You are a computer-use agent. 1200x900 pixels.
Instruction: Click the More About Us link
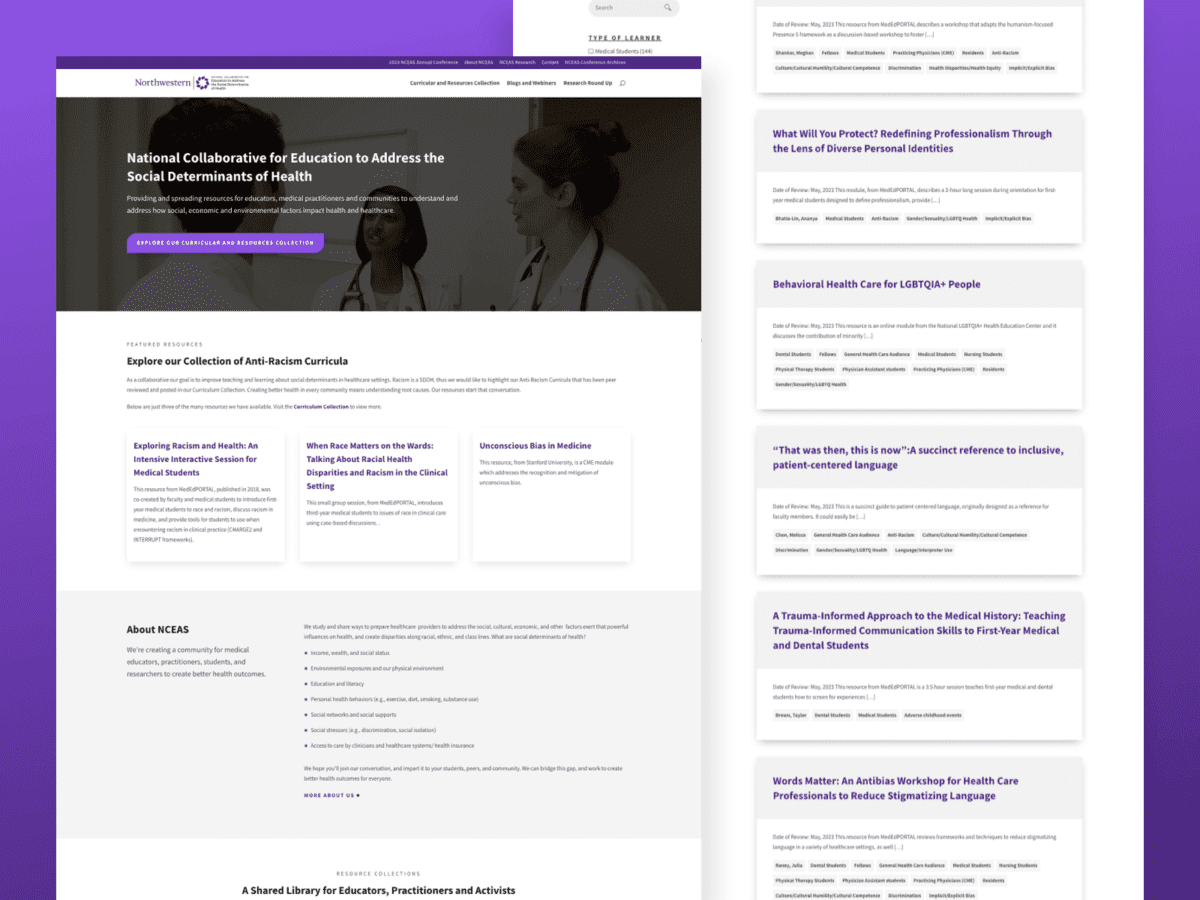point(331,796)
